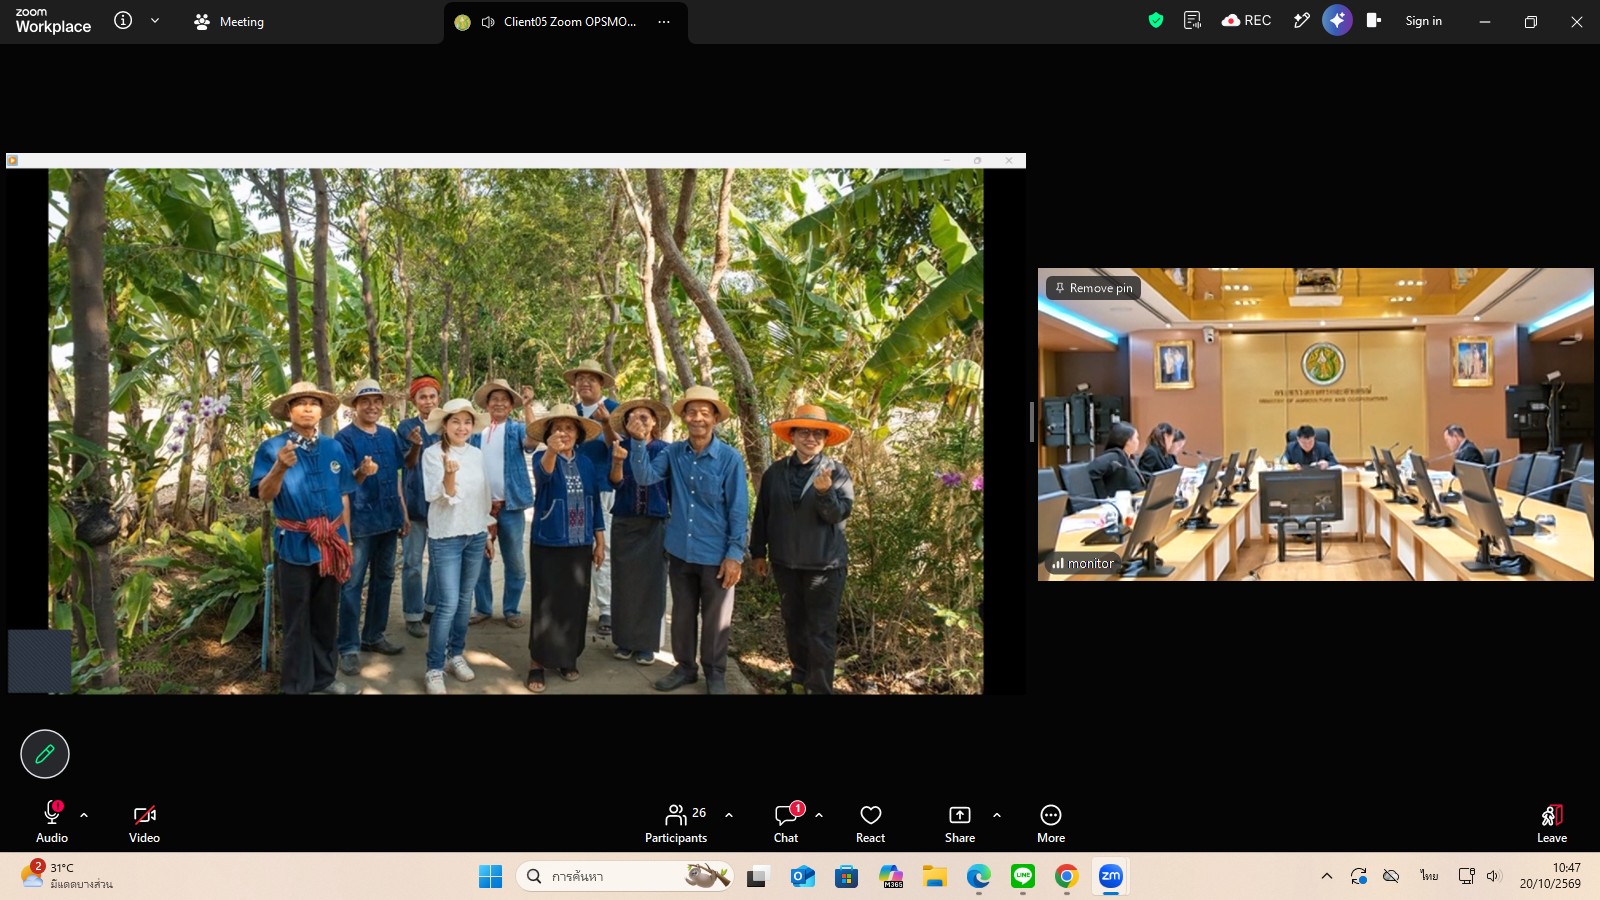Viewport: 1600px width, 900px height.
Task: Unmute the Audio microphone
Action: 52,823
